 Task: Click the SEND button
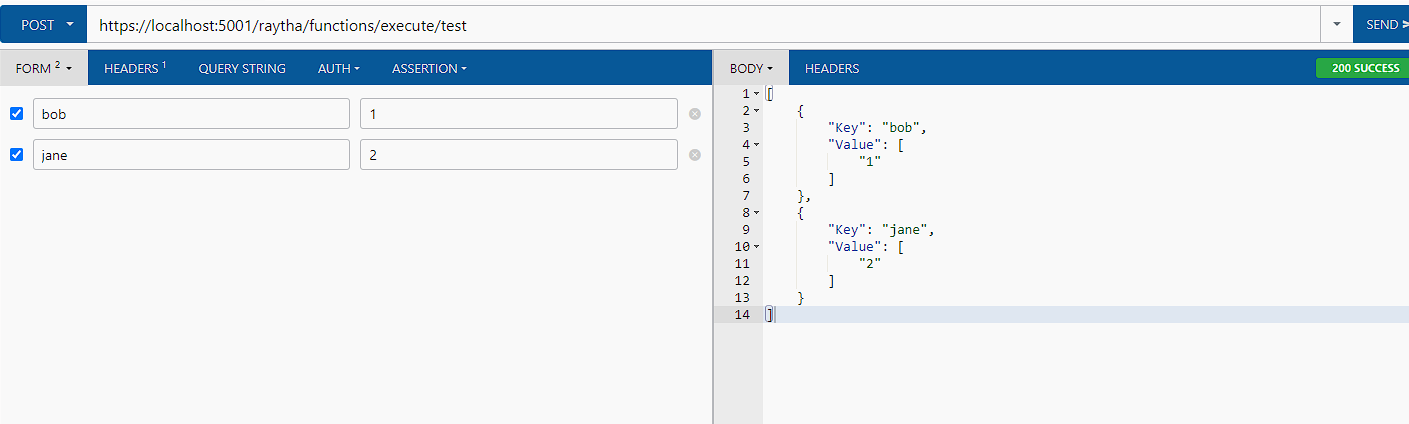pyautogui.click(x=1381, y=25)
